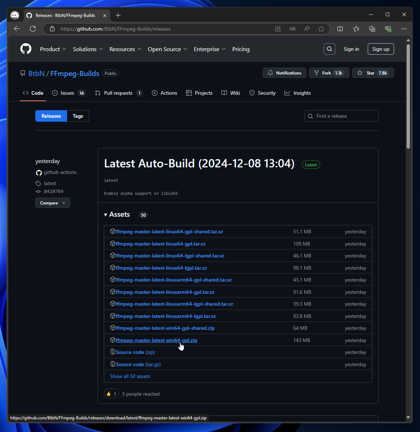Open the Solutions dropdown menu
This screenshot has height=432, width=420.
[88, 49]
